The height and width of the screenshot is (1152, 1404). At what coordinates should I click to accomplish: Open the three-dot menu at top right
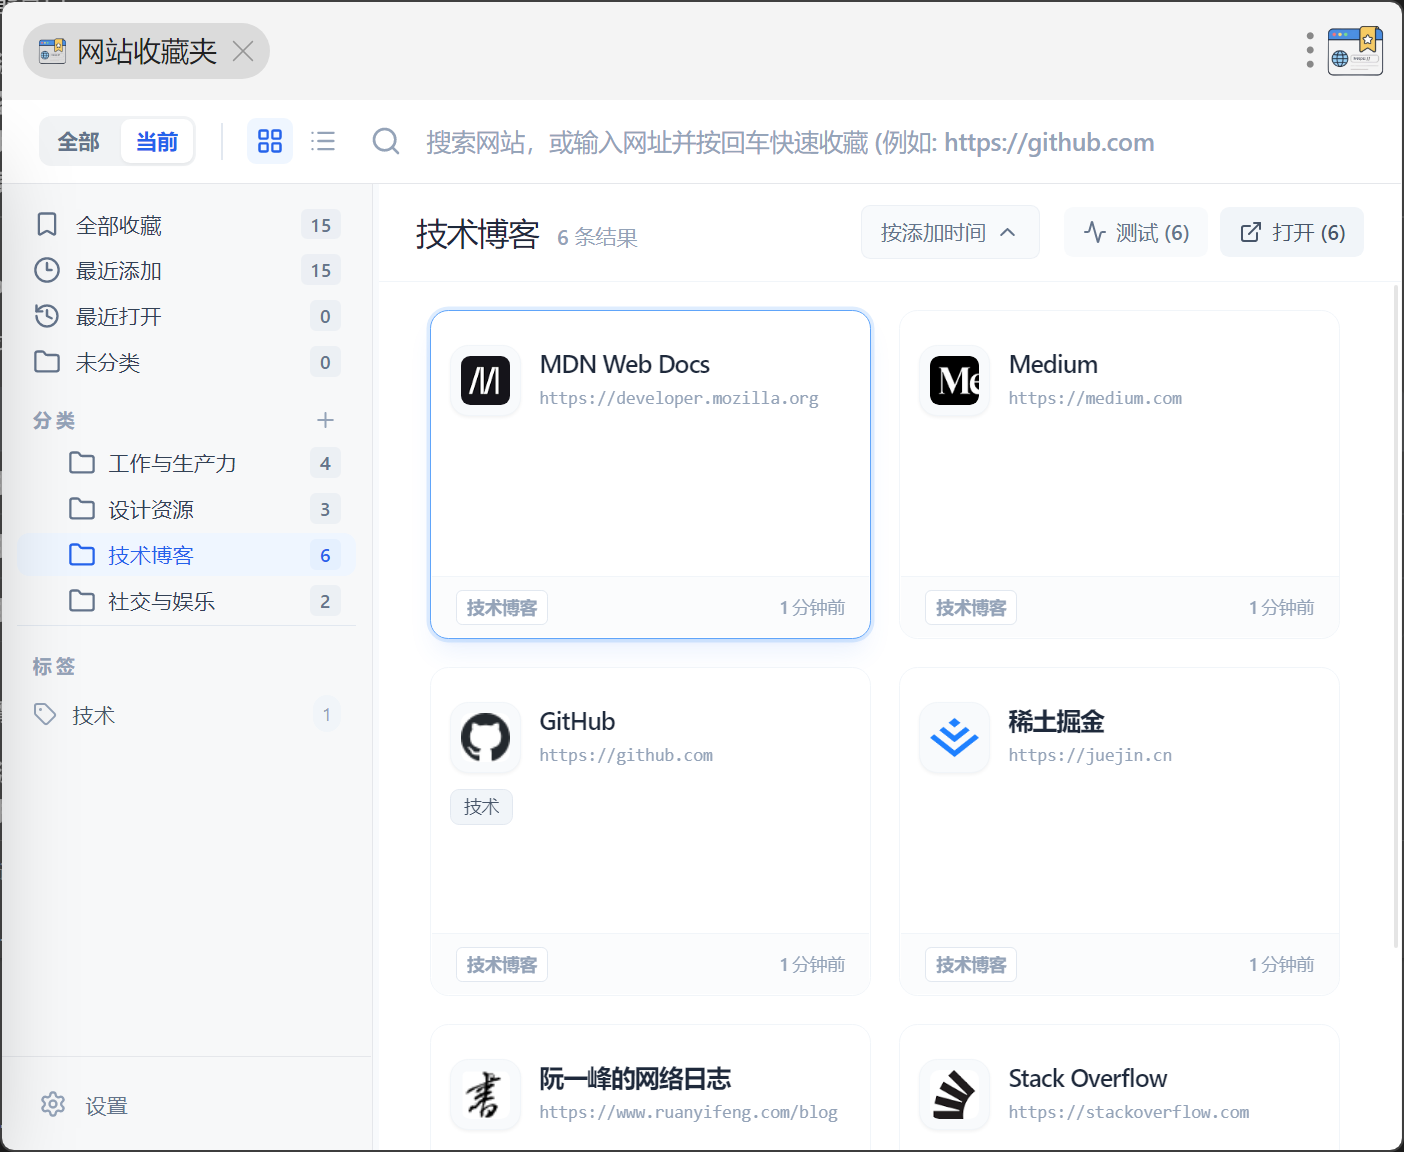point(1310,50)
